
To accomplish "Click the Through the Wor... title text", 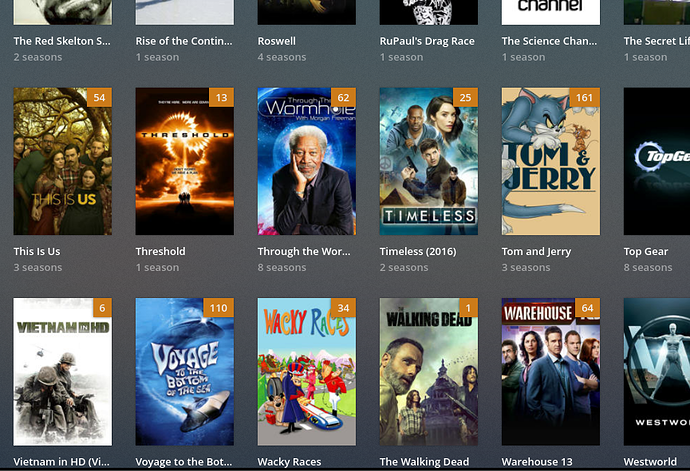I will (304, 251).
